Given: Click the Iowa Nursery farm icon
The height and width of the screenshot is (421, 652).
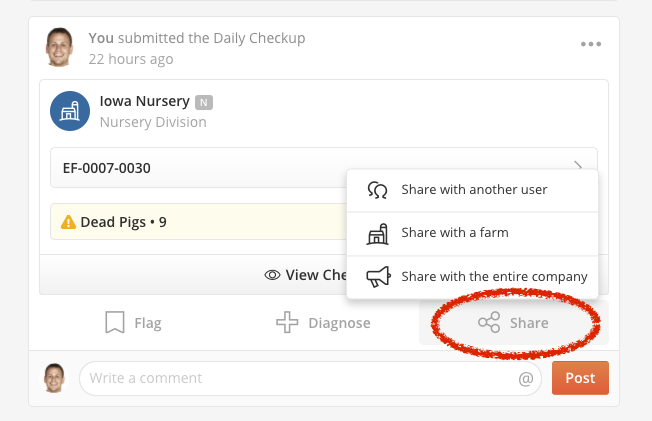Looking at the screenshot, I should click(x=70, y=111).
